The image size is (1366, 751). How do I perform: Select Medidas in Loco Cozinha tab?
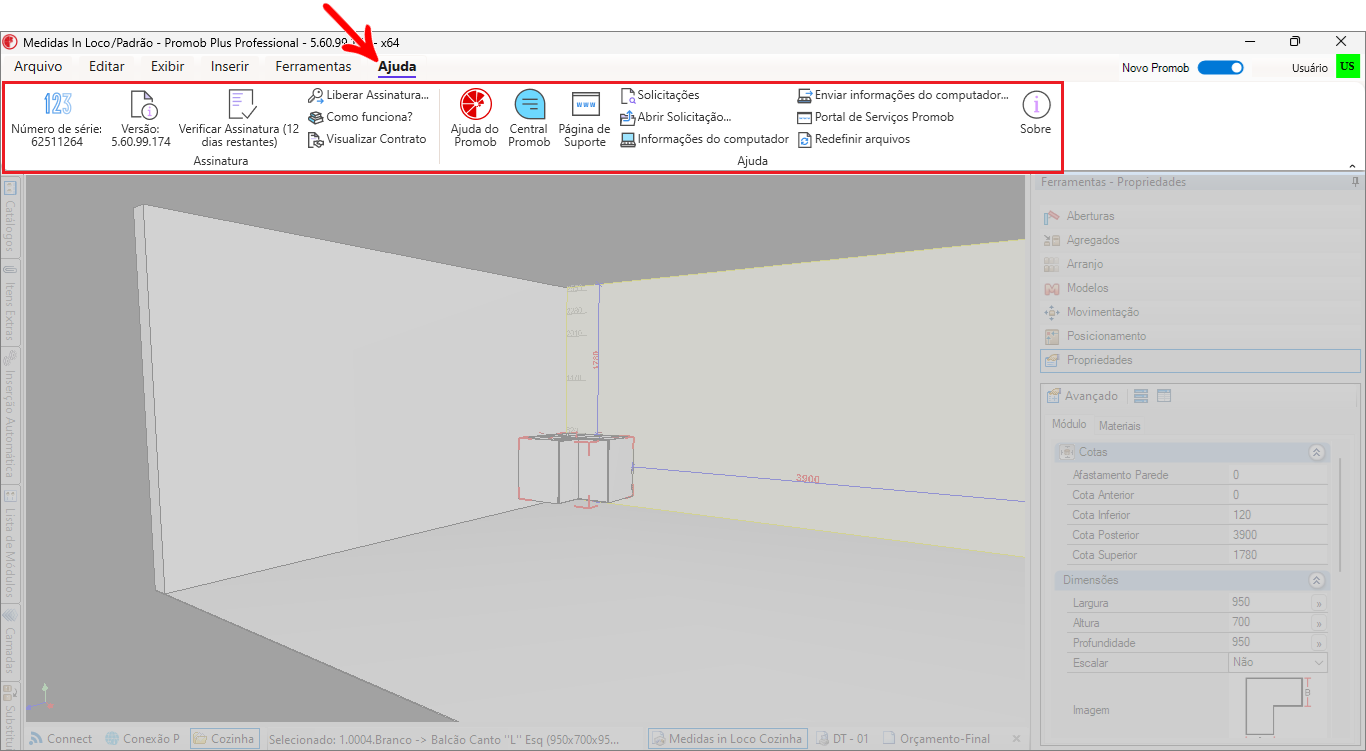(x=727, y=739)
